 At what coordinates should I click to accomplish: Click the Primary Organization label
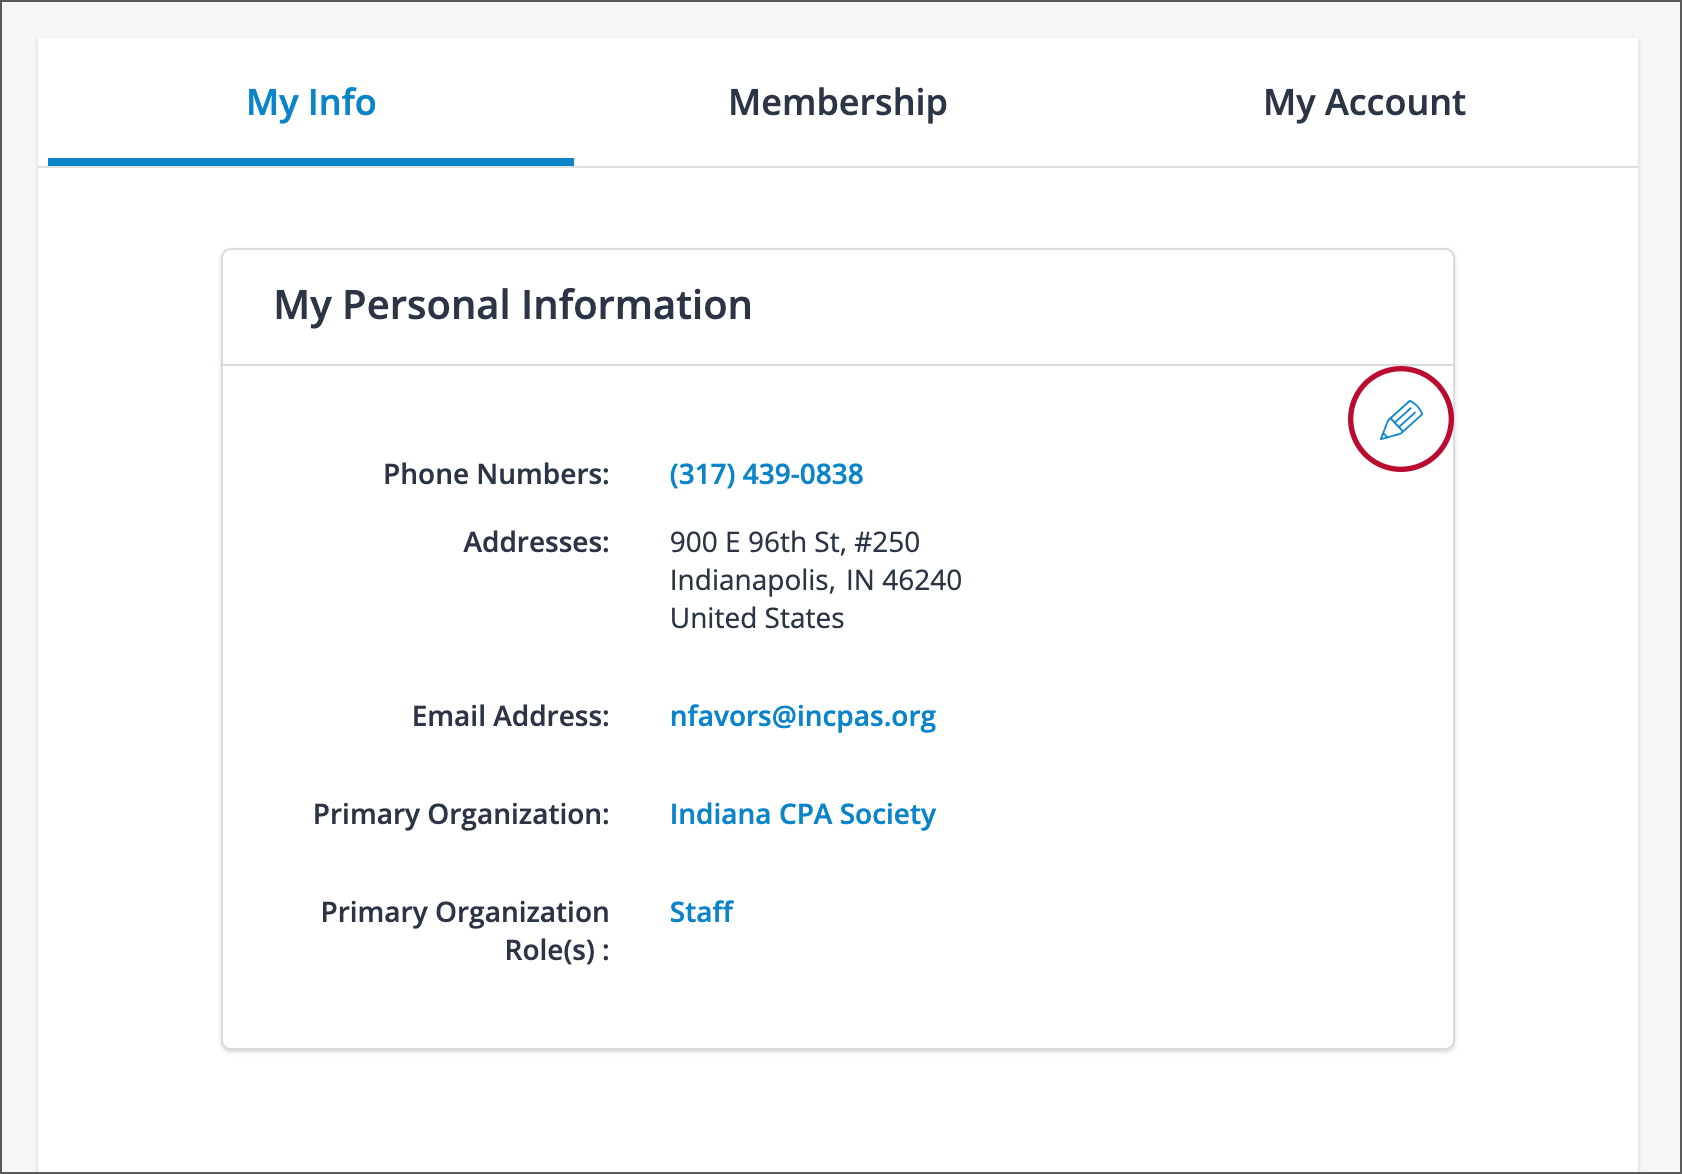(461, 814)
